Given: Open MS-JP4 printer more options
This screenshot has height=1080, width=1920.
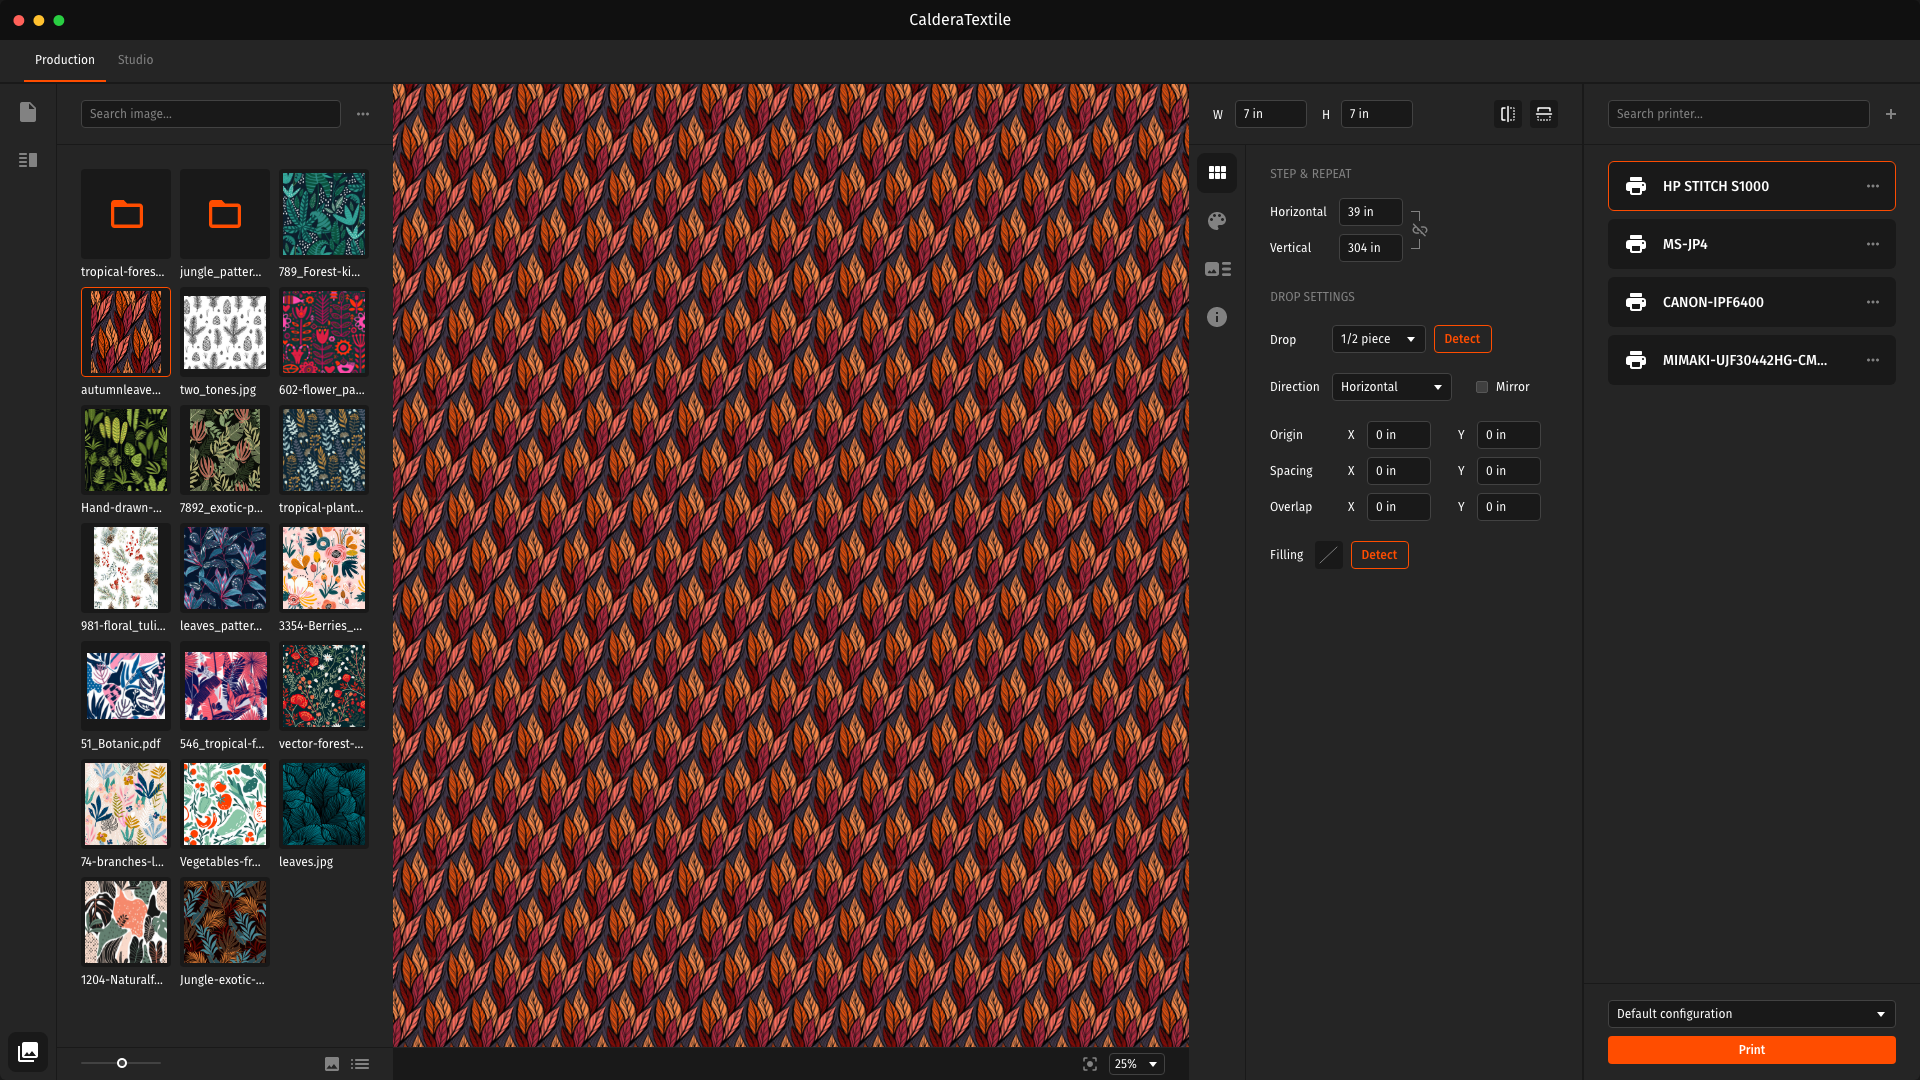Looking at the screenshot, I should tap(1873, 244).
